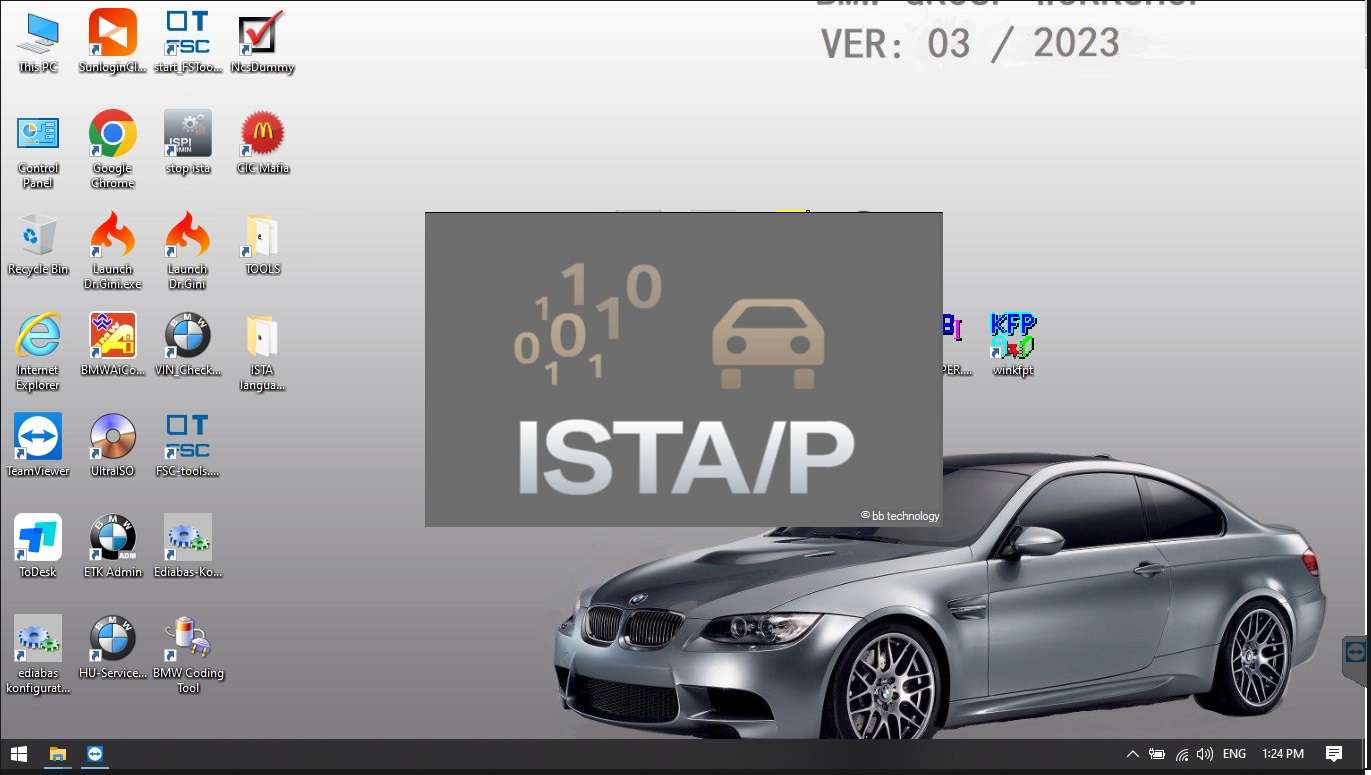Viewport: 1371px width, 775px height.
Task: Open the NcsDummy shortcut
Action: click(262, 42)
